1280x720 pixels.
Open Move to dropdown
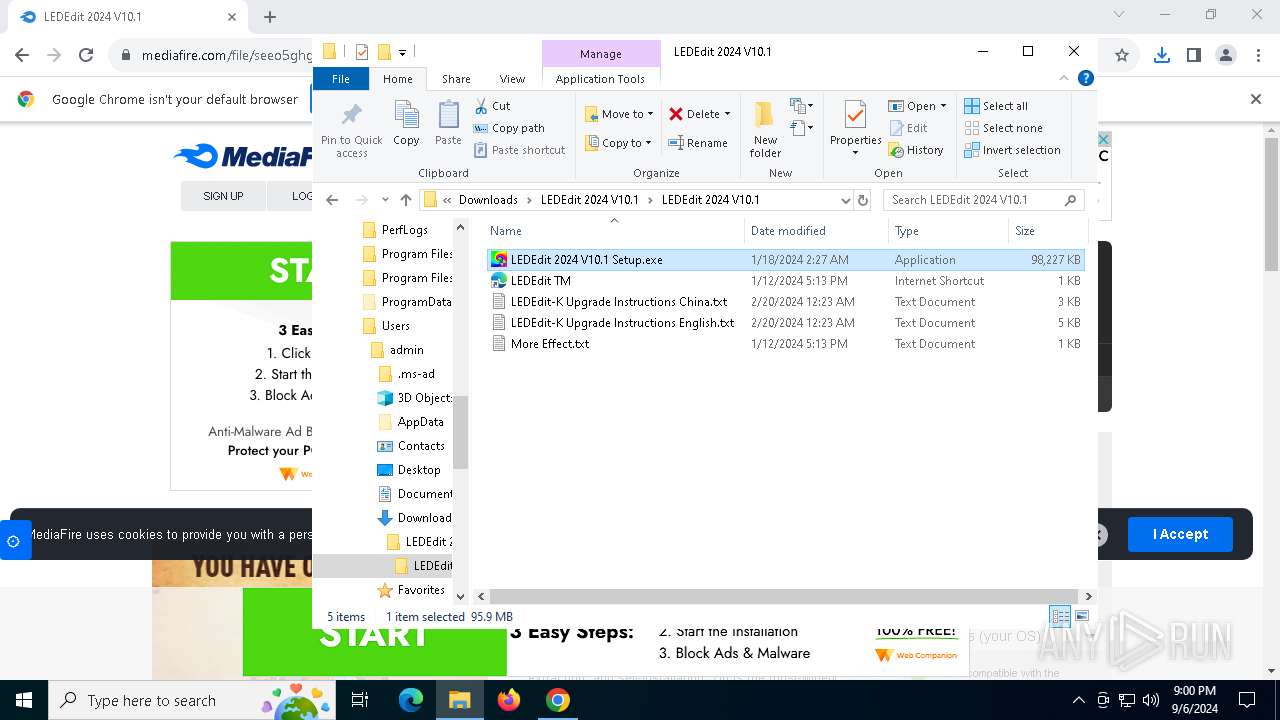(x=619, y=114)
